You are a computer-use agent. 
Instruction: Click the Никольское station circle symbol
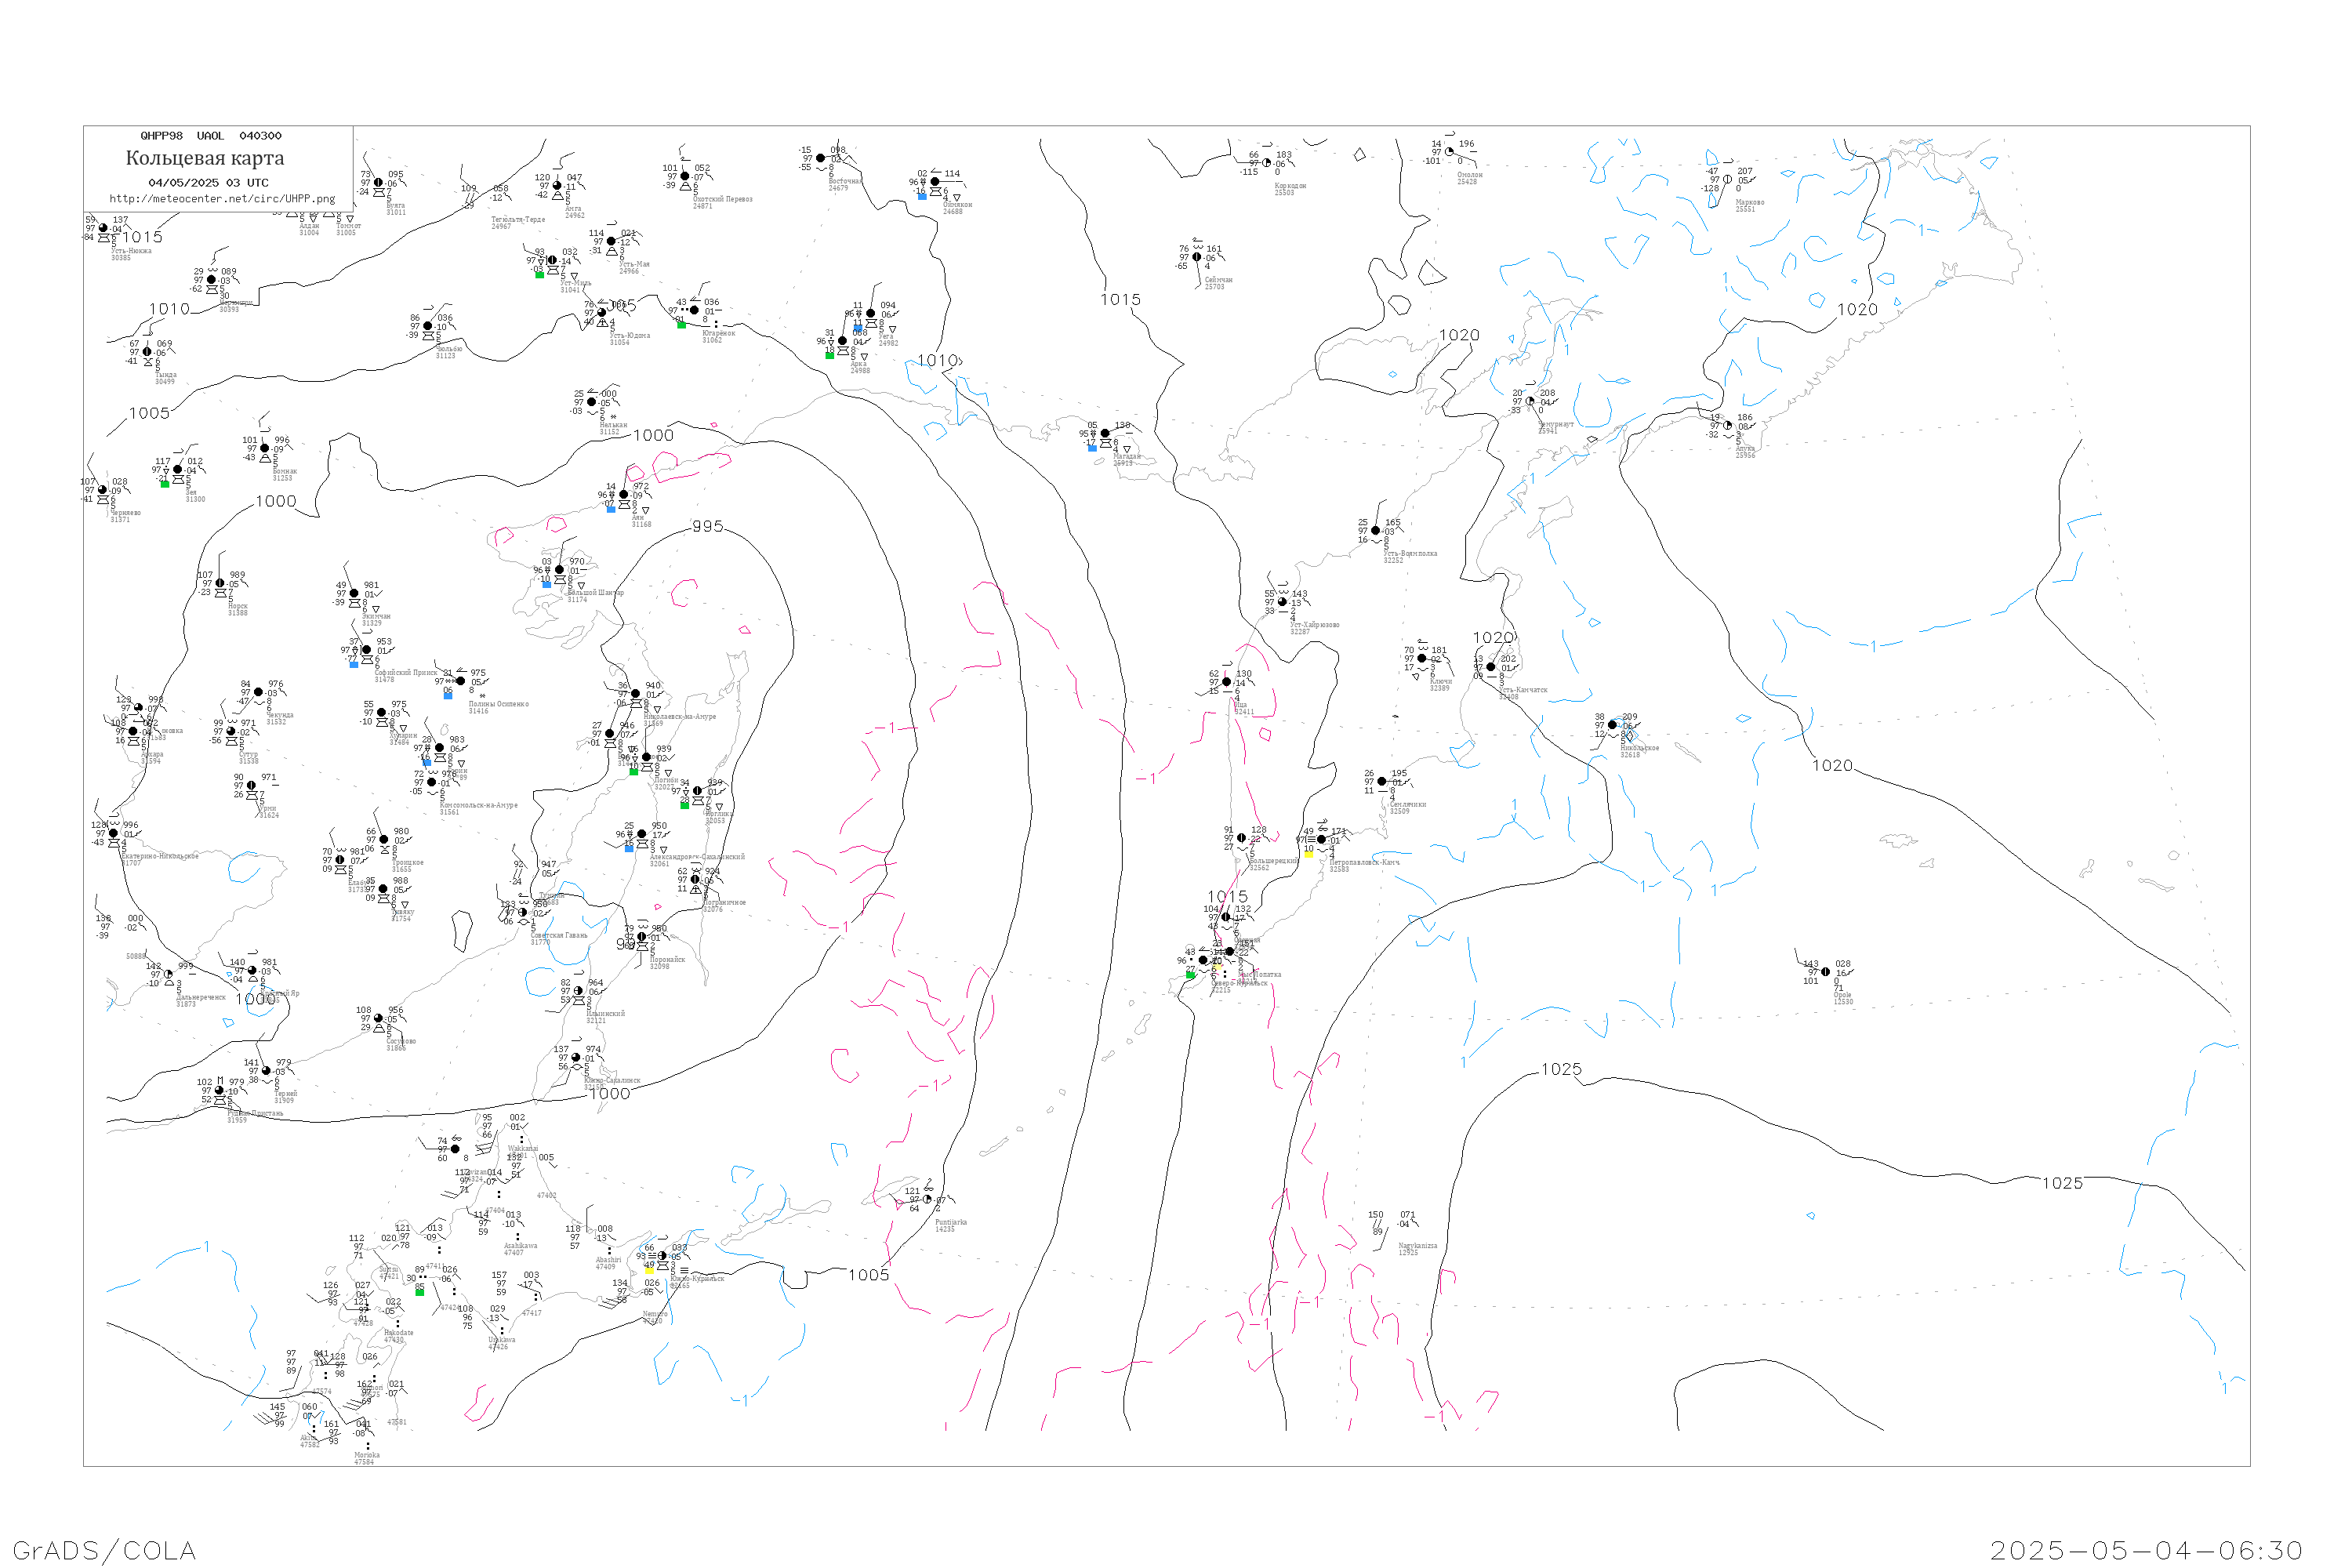coord(1611,725)
